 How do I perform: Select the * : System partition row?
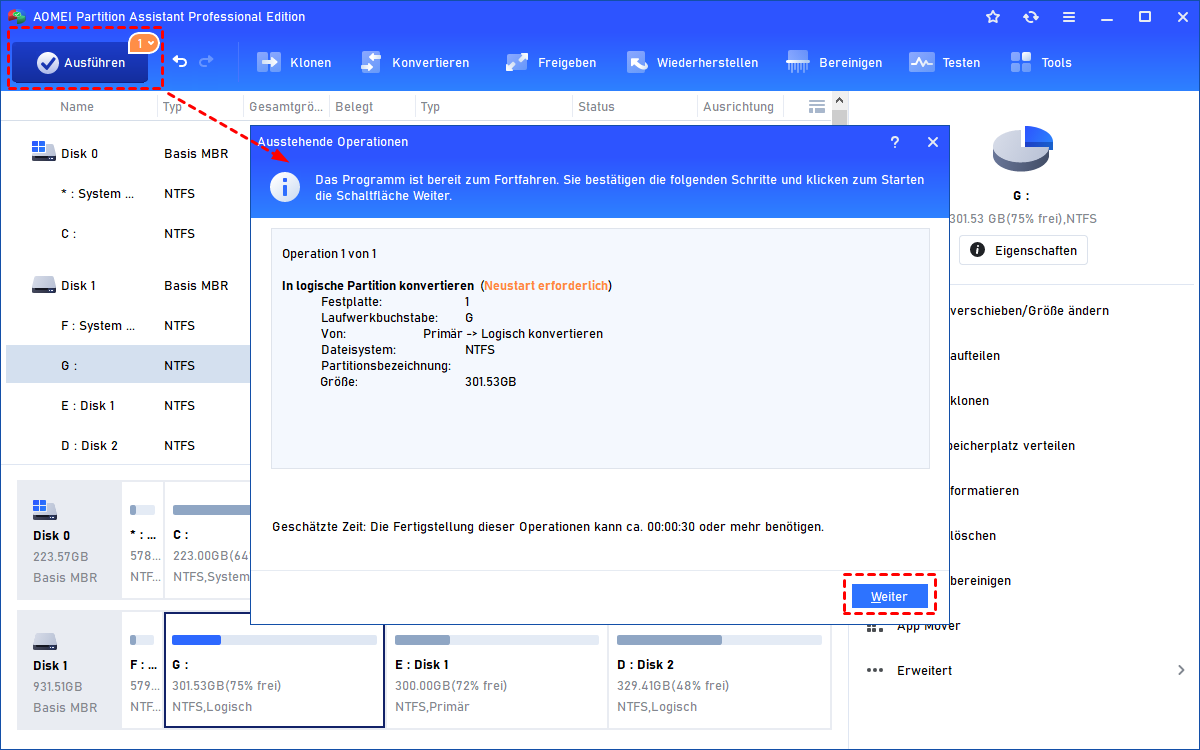(128, 194)
